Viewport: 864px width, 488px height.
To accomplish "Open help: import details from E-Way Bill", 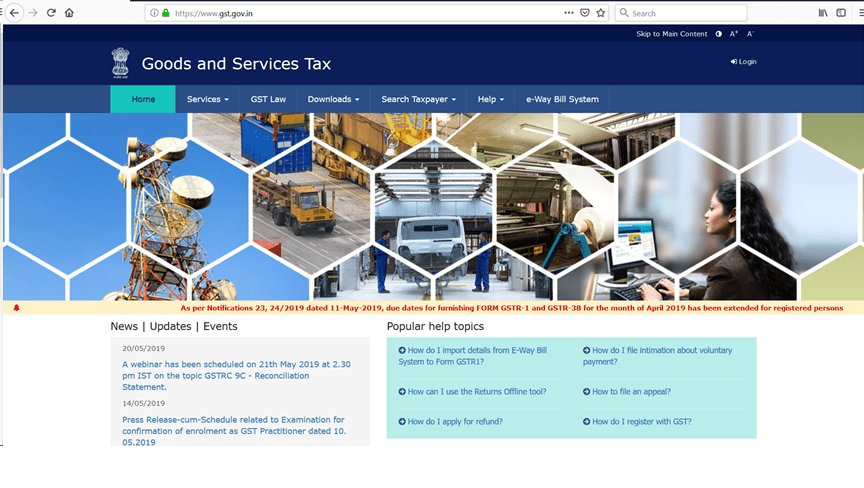I will pyautogui.click(x=473, y=356).
